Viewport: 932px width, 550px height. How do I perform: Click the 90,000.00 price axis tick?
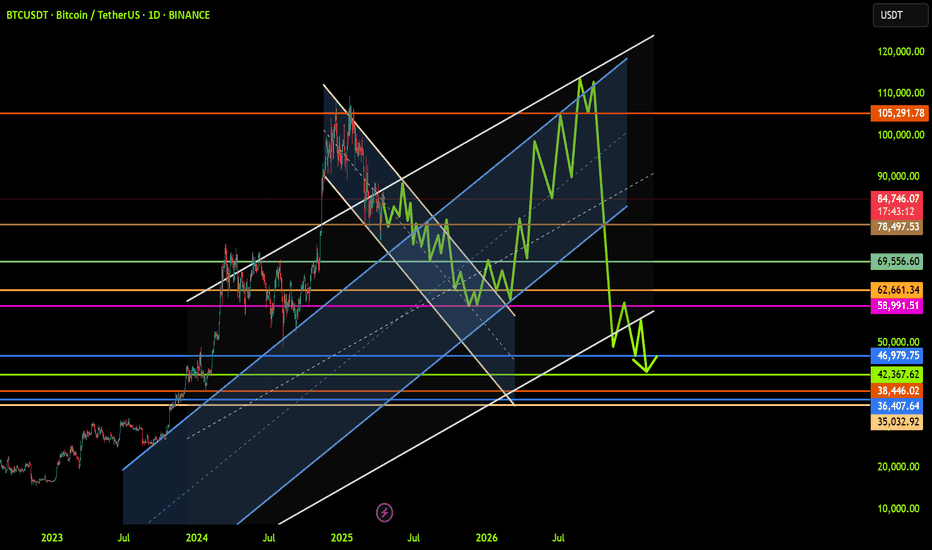tap(900, 176)
